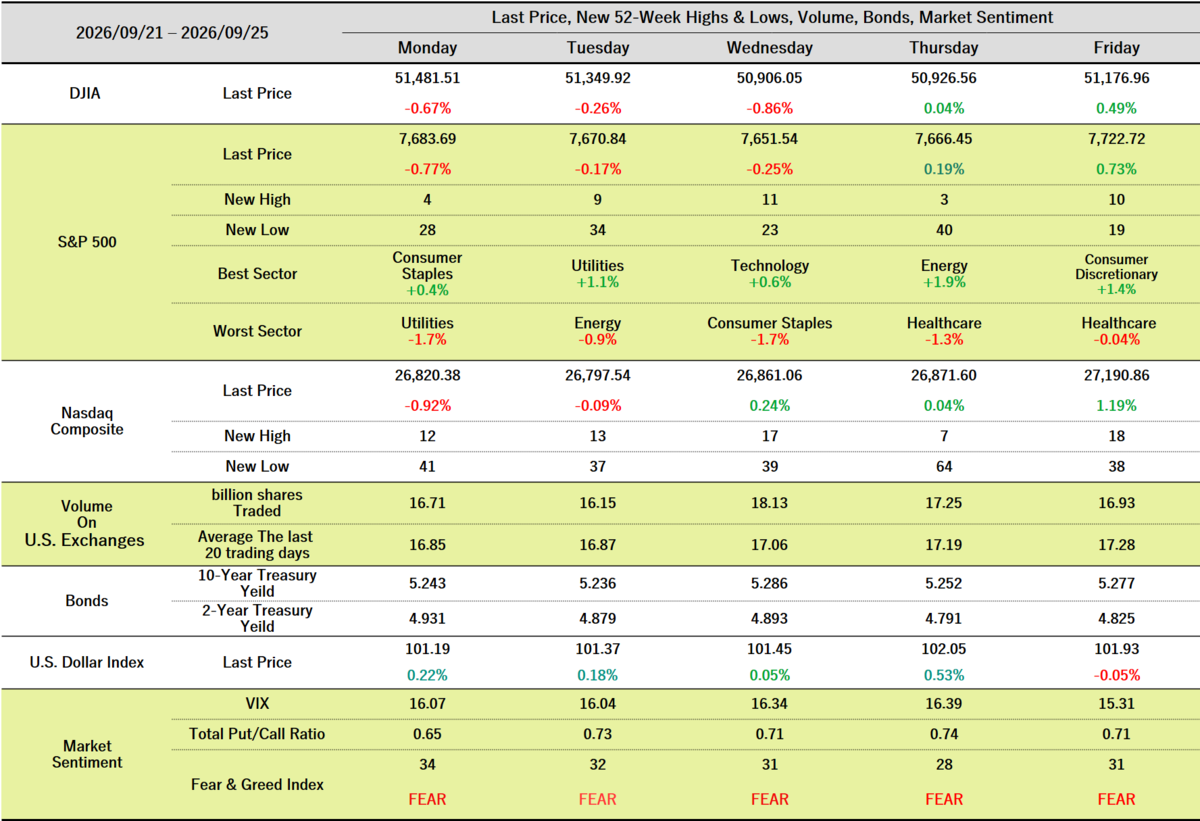Select the Technology best sector cell
The width and height of the screenshot is (1200, 821).
pos(770,273)
